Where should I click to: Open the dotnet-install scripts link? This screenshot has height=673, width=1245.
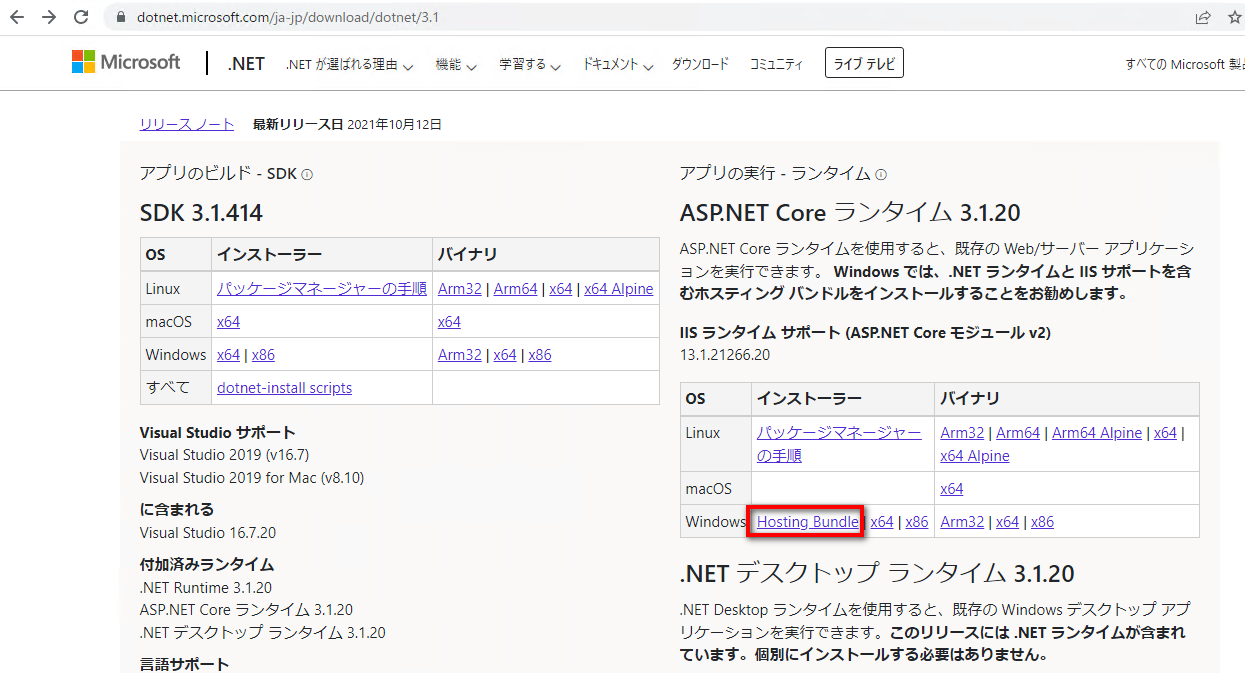(284, 388)
